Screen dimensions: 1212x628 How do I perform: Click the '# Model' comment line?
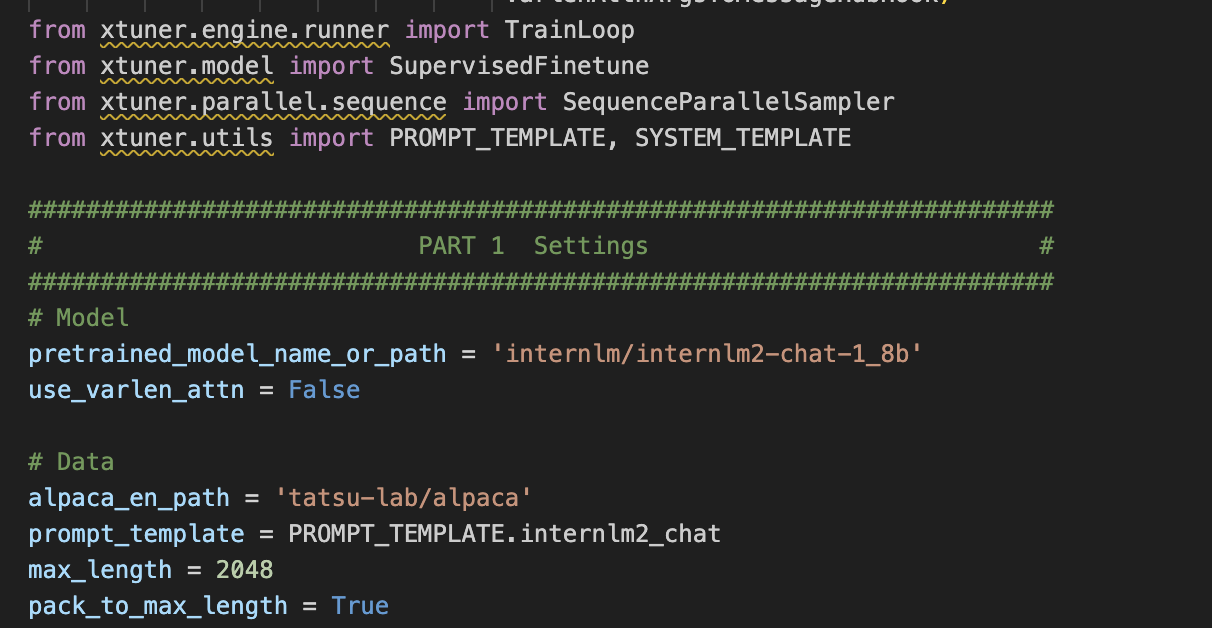tap(79, 318)
